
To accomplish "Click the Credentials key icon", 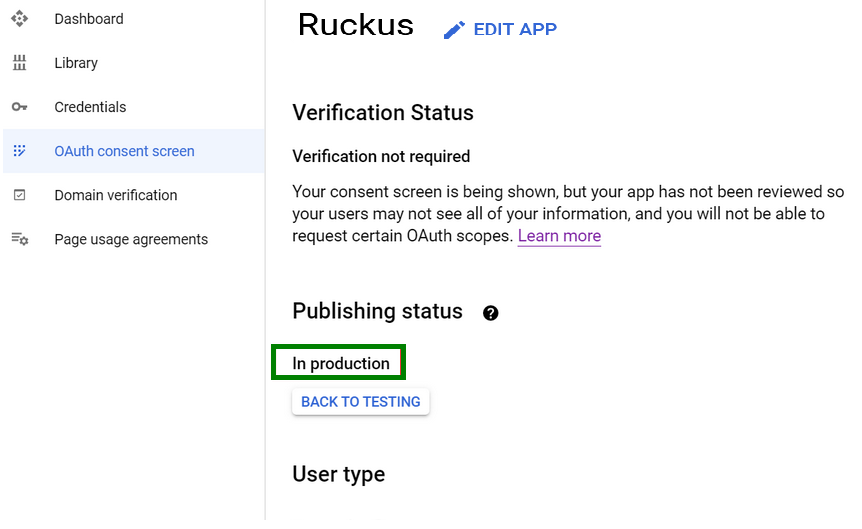I will click(19, 107).
